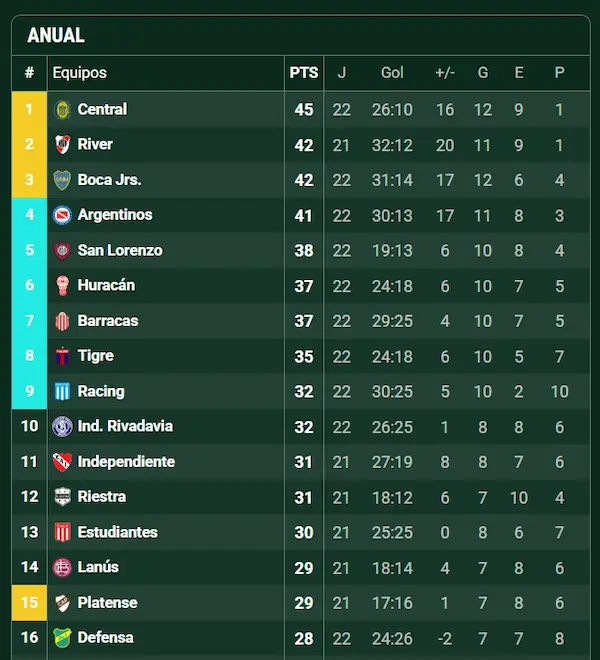Select the Equipos column header

80,73
